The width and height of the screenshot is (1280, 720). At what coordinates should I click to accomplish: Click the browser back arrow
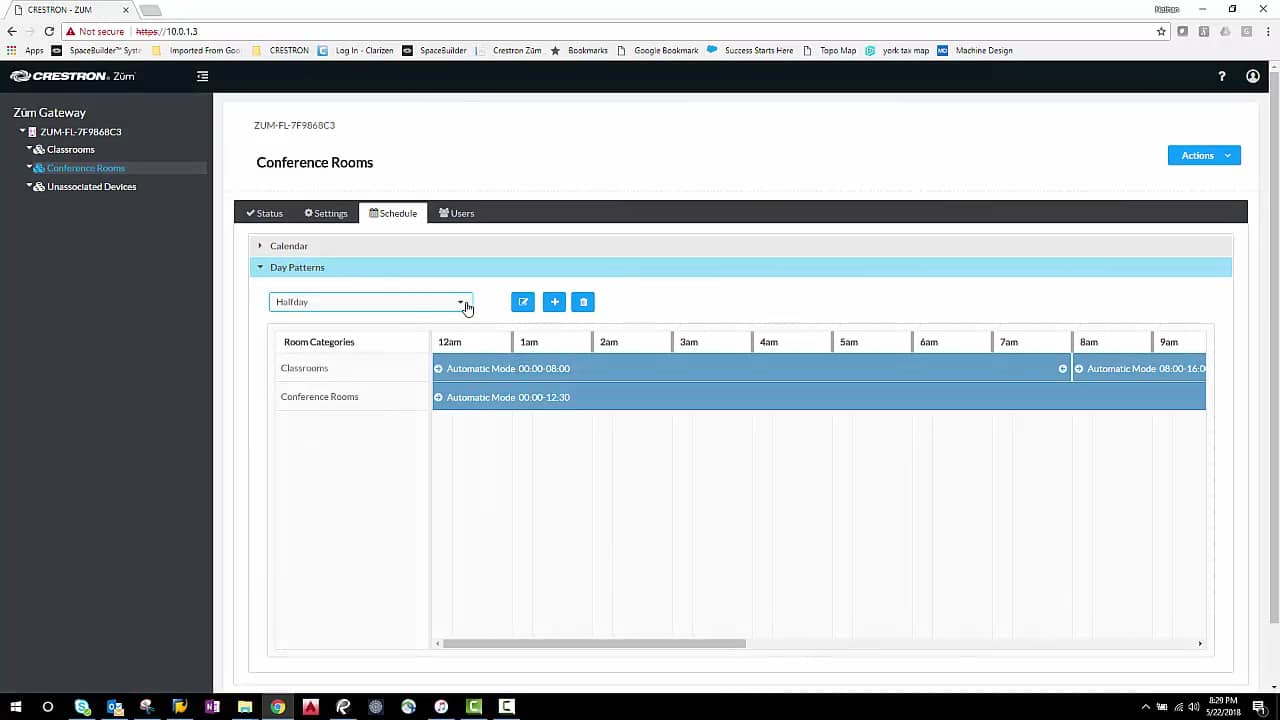12,31
